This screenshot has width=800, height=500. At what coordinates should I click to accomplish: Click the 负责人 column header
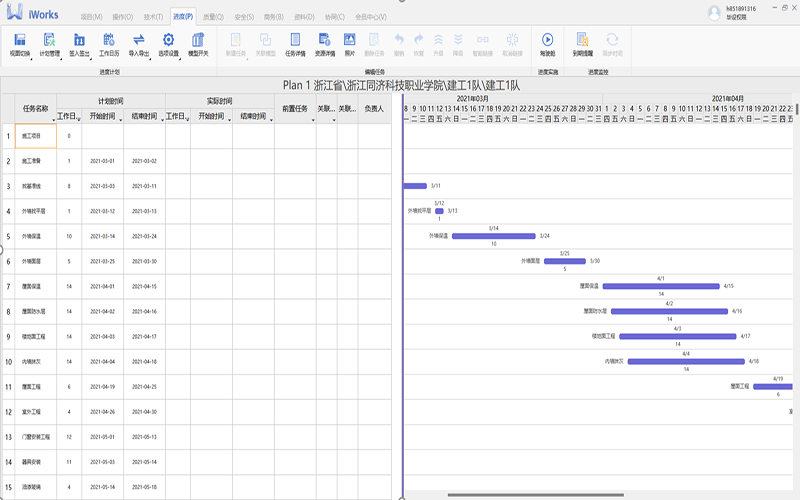coord(374,109)
